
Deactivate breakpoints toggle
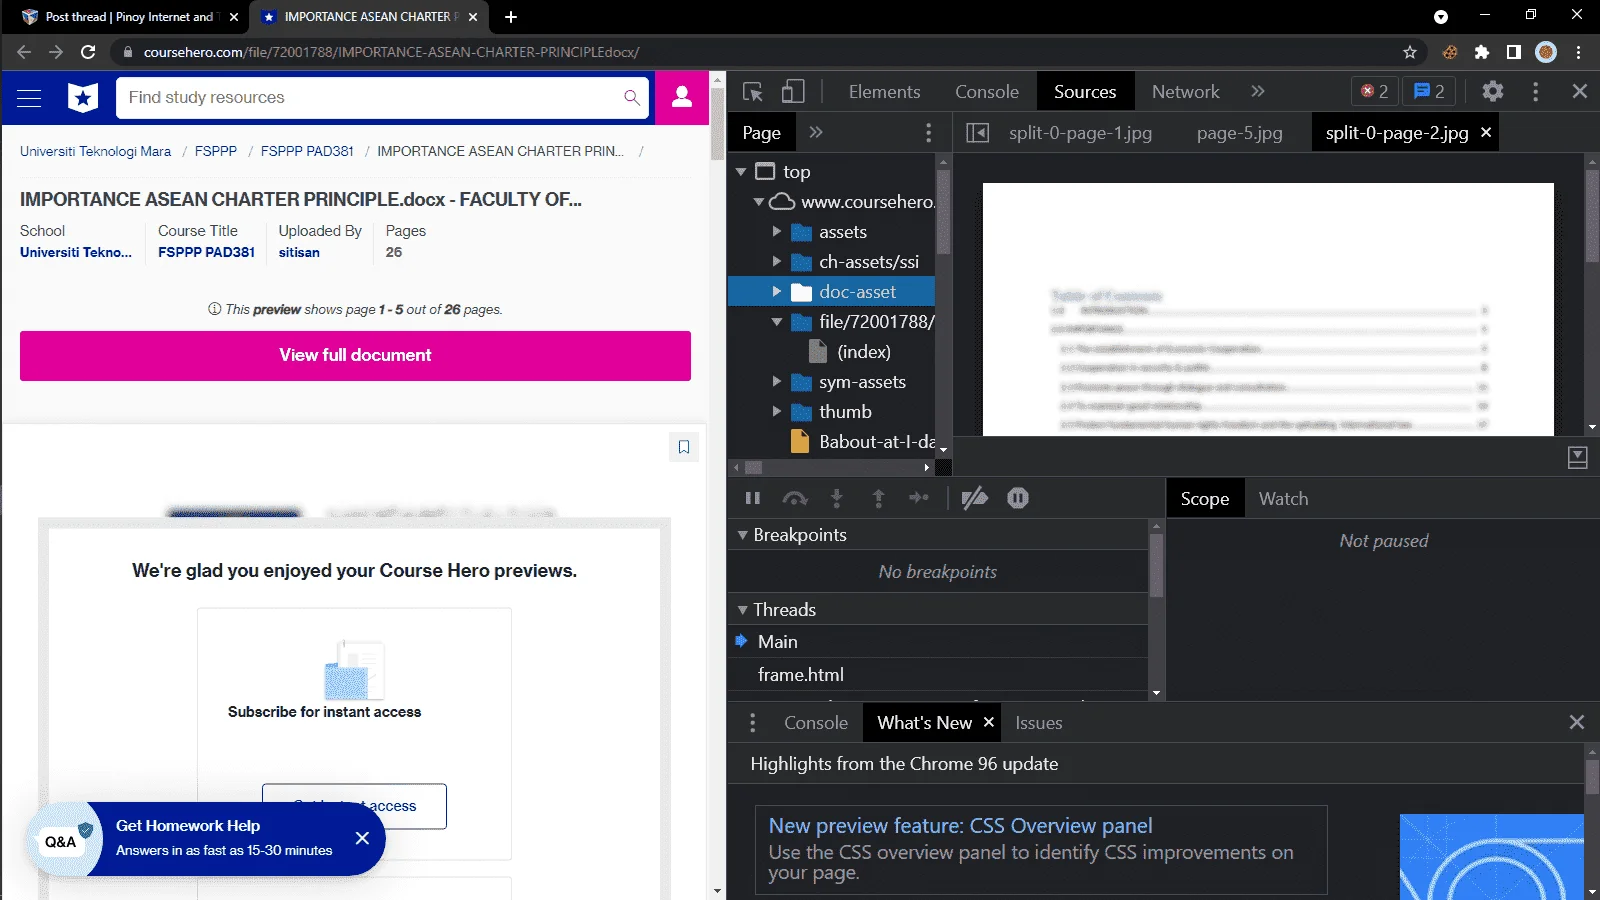pyautogui.click(x=975, y=498)
